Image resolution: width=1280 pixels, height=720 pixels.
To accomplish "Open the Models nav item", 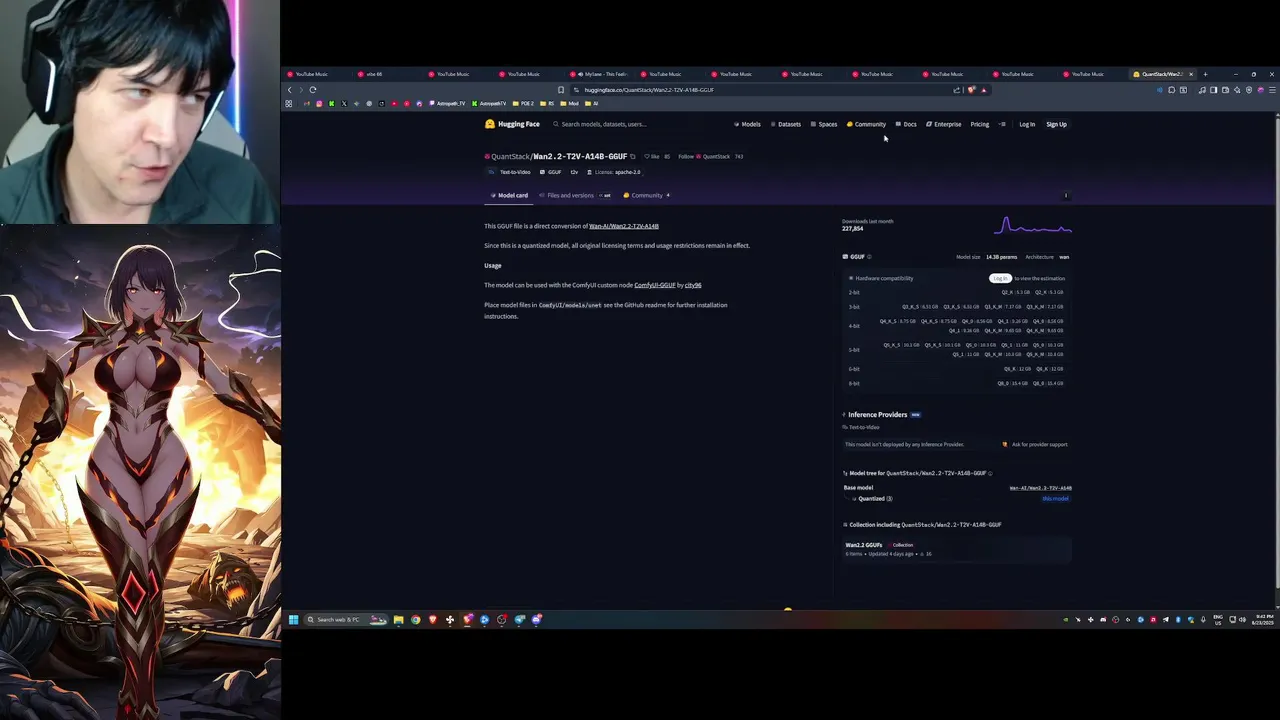I will [x=747, y=124].
